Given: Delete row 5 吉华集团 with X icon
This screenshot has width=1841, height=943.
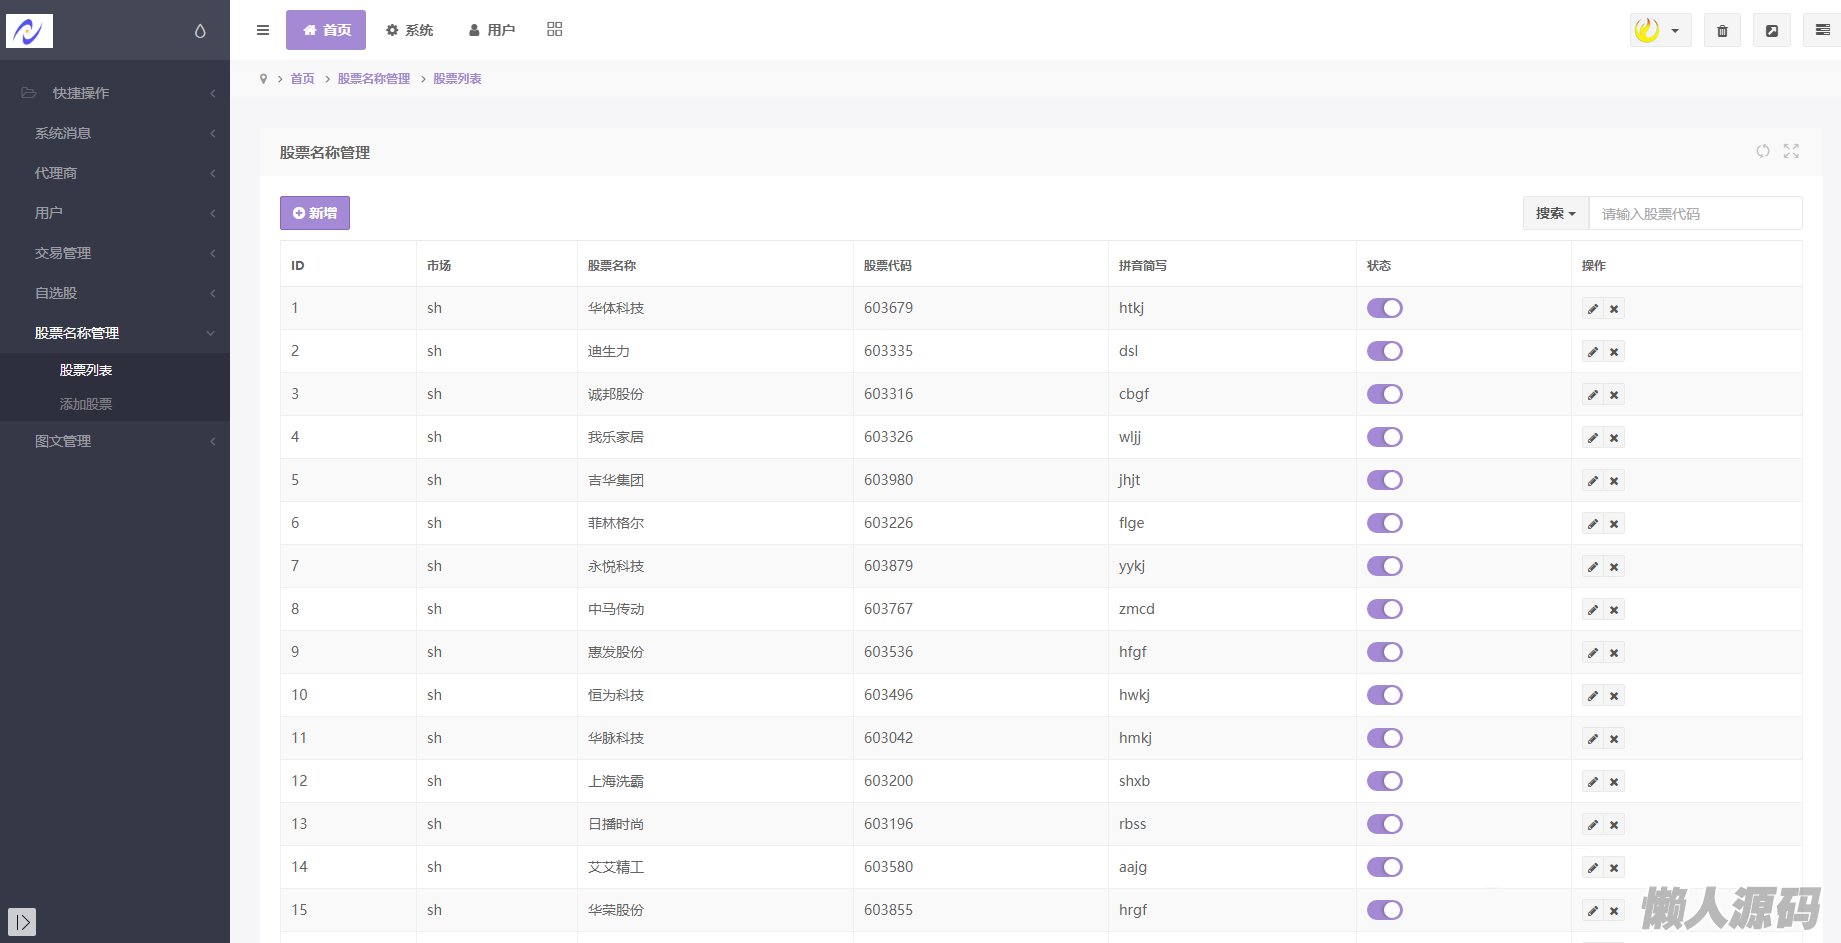Looking at the screenshot, I should tap(1614, 481).
